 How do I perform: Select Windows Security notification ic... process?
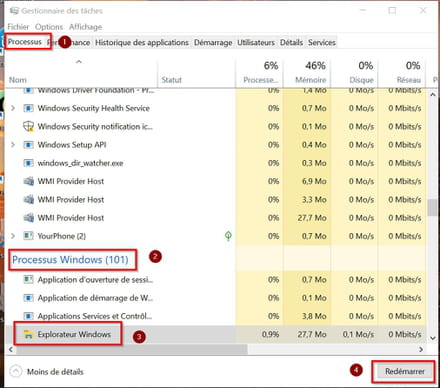tap(216, 126)
